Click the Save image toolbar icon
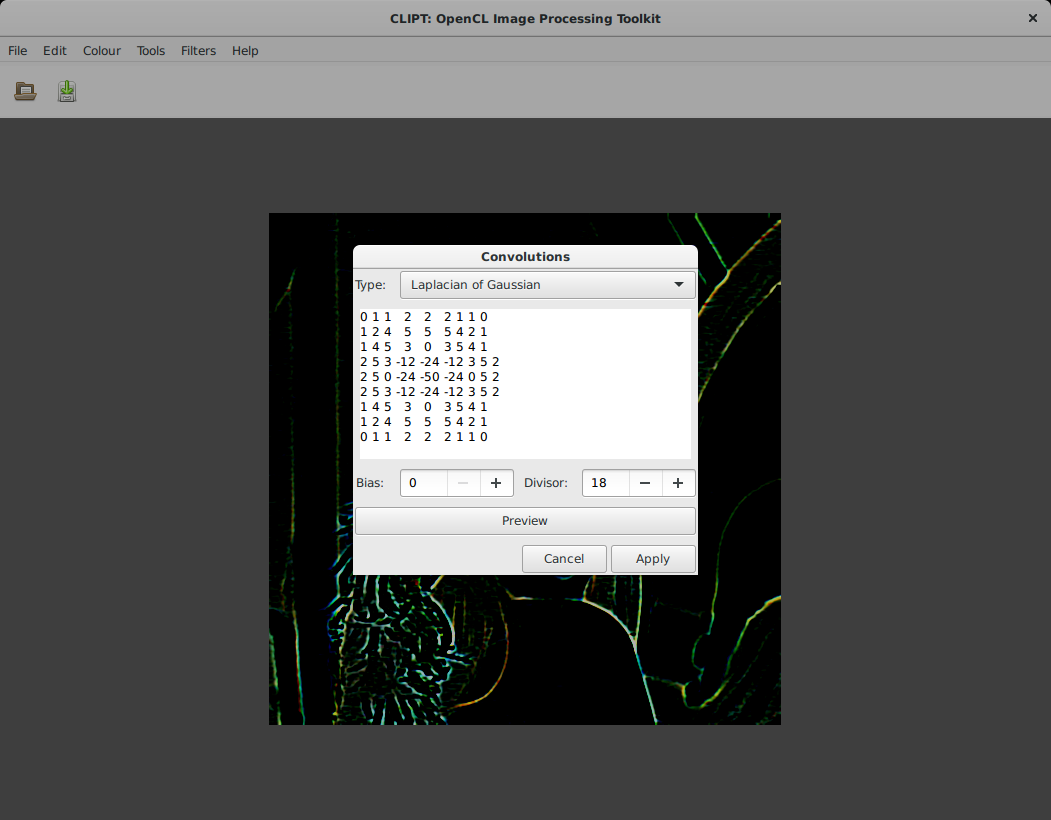The height and width of the screenshot is (820, 1051). [x=67, y=92]
